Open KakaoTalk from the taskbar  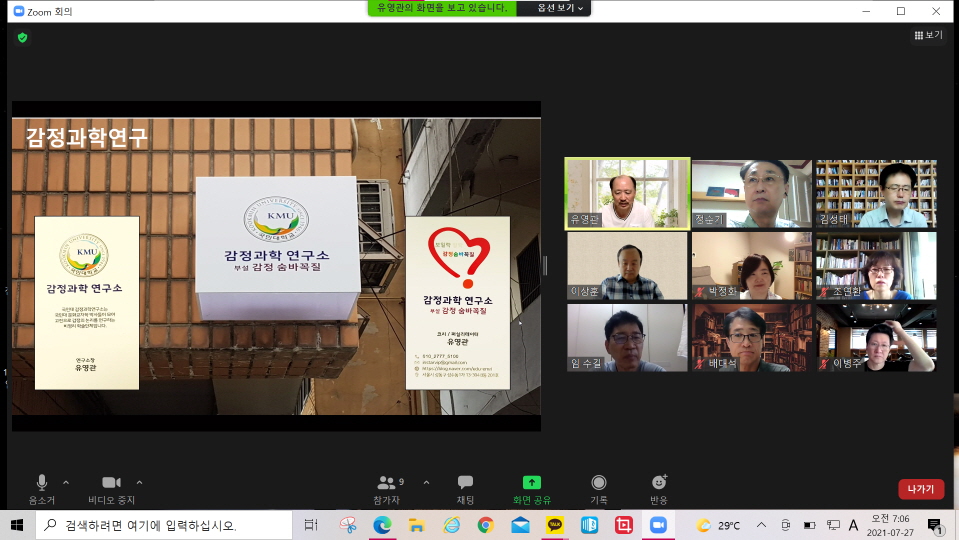554,525
